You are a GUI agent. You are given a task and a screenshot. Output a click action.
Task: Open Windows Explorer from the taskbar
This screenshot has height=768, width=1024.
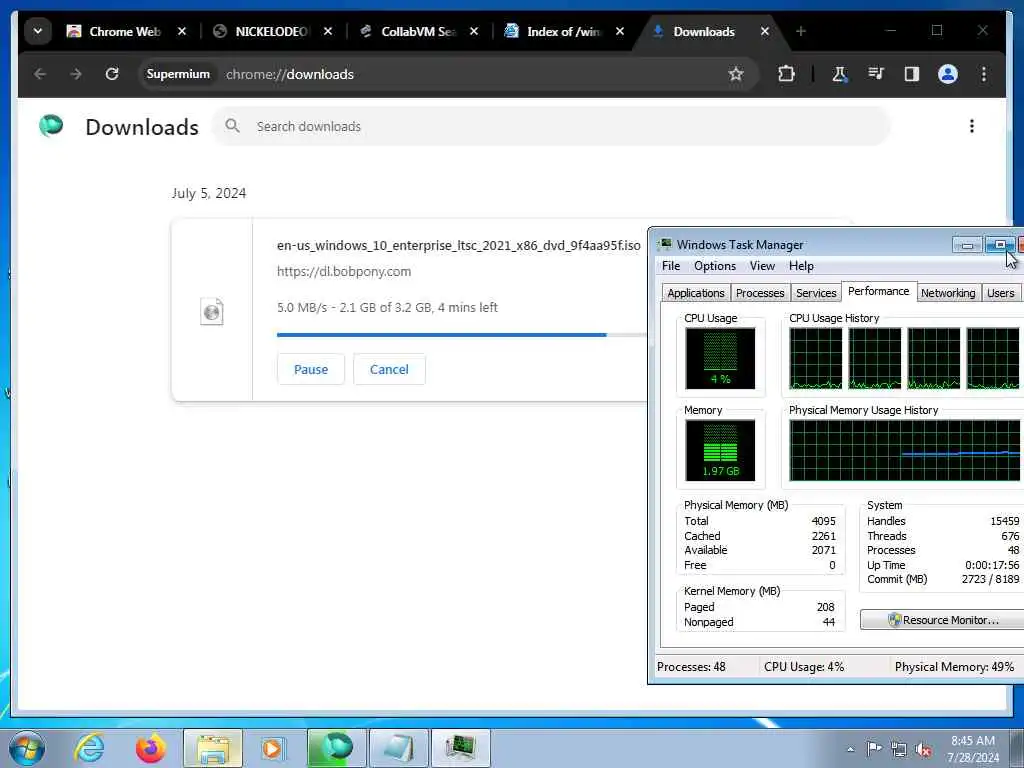click(213, 748)
